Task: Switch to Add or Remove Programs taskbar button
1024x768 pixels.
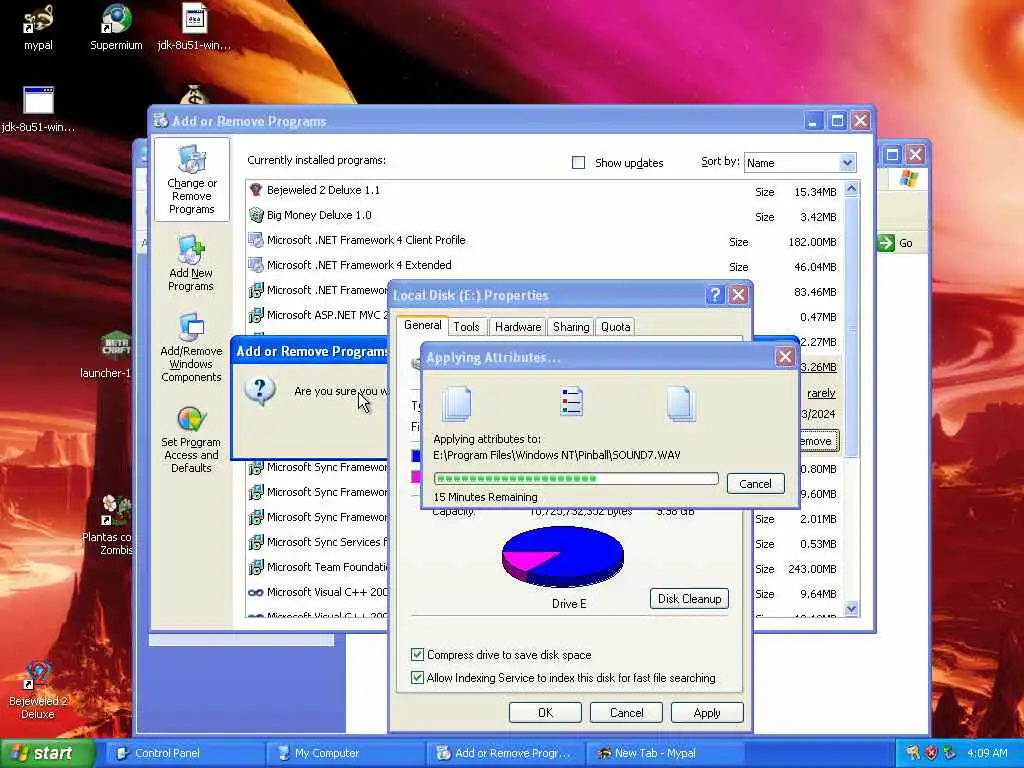Action: 506,753
